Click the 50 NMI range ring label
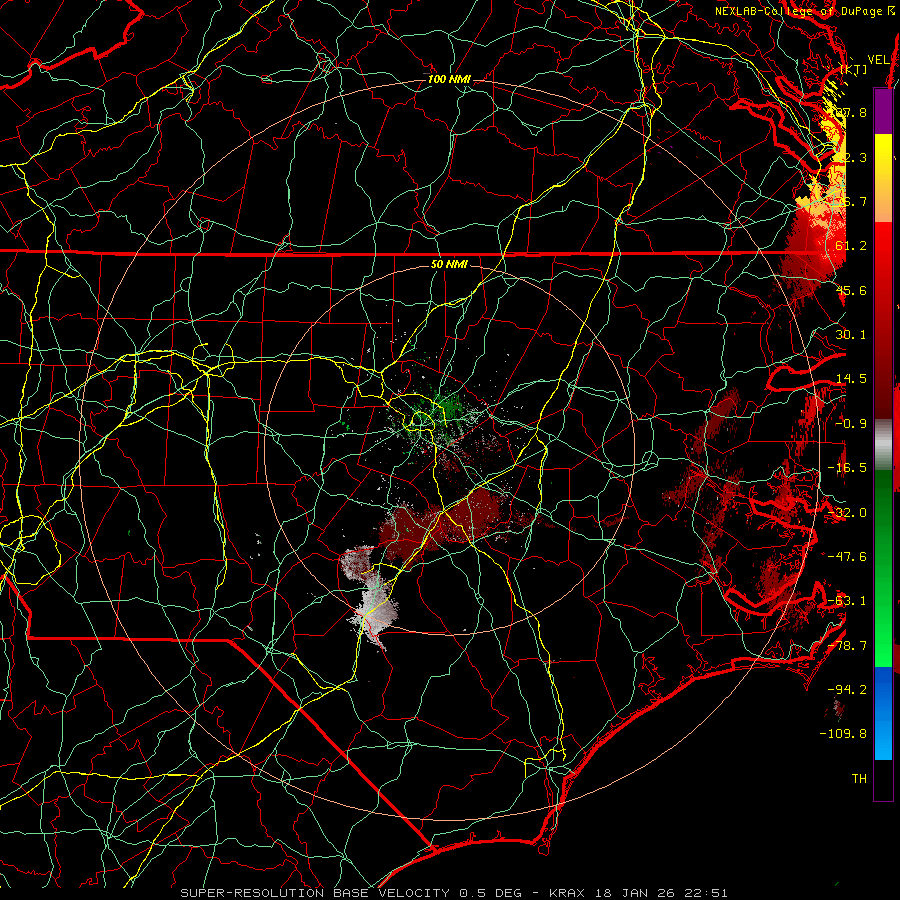The width and height of the screenshot is (900, 900). (x=449, y=264)
